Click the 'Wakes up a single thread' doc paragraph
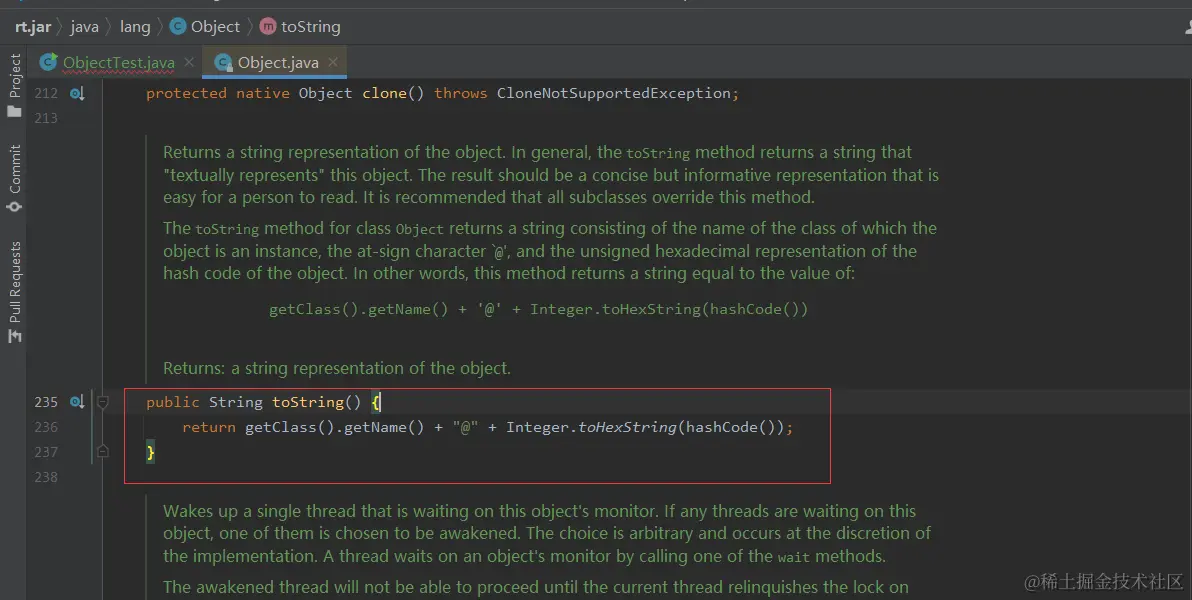The height and width of the screenshot is (600, 1192). (547, 534)
